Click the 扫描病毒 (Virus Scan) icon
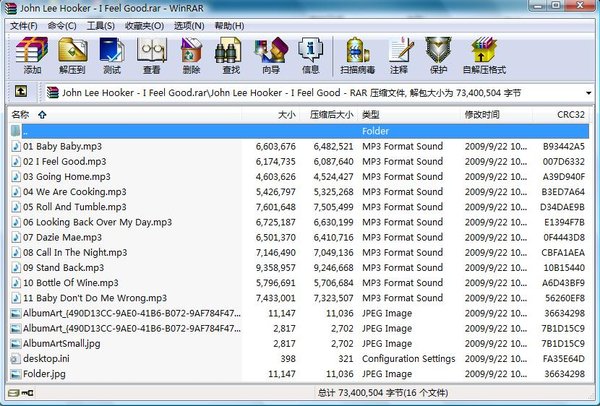600x406 pixels. pos(357,50)
